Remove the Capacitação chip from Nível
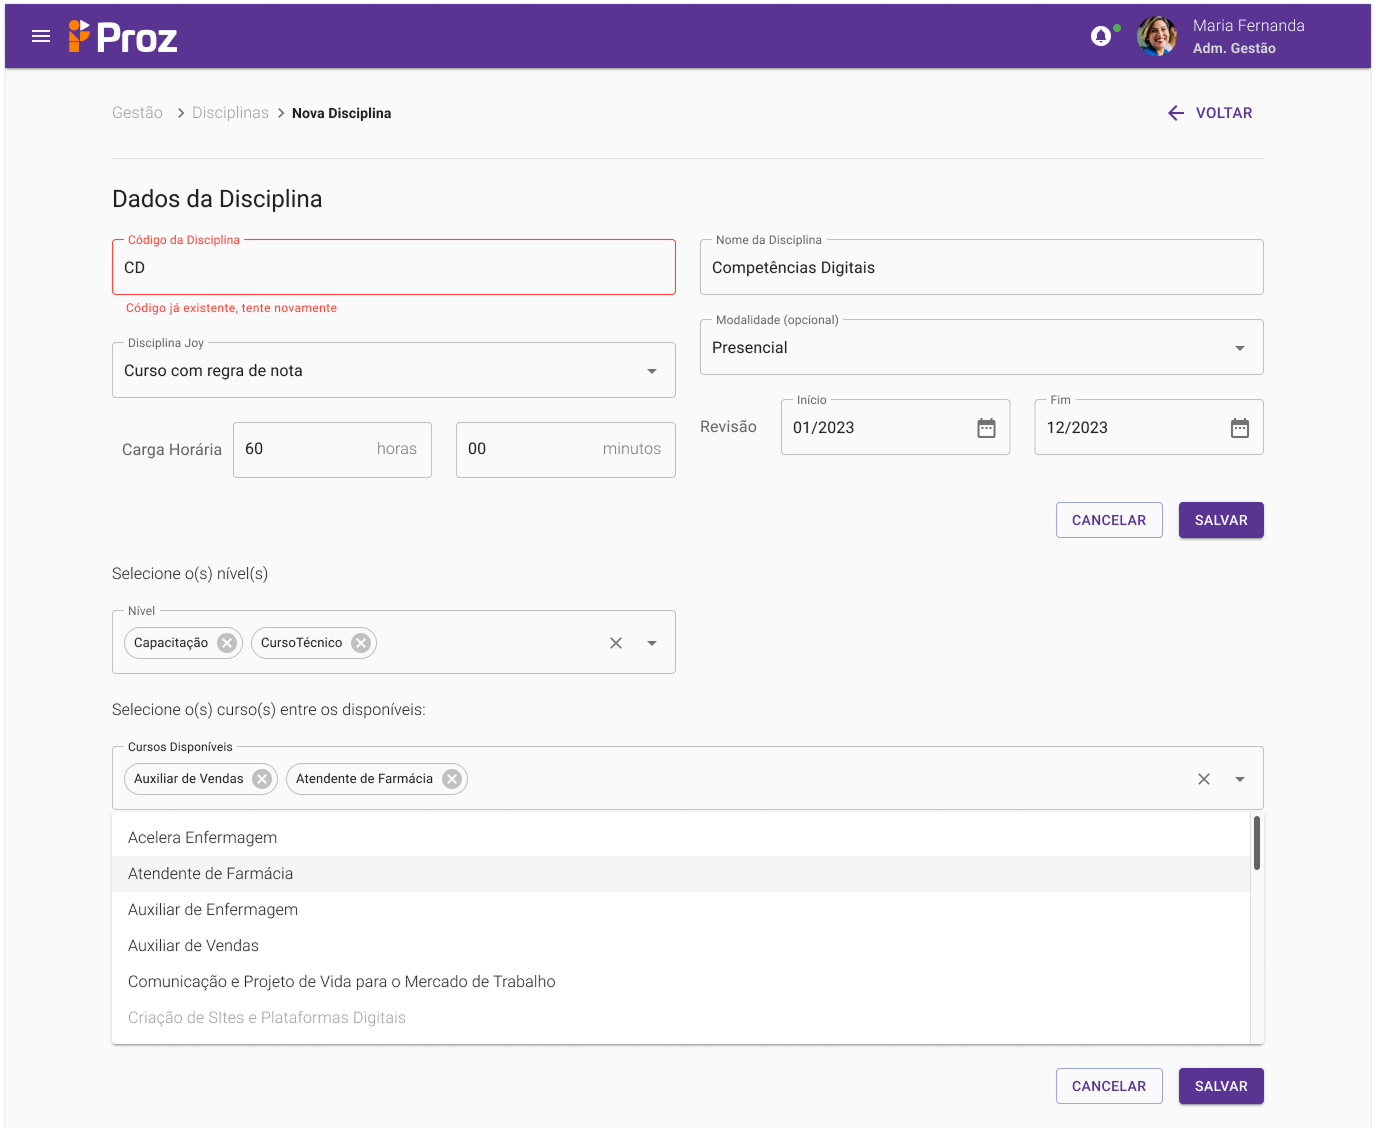This screenshot has width=1376, height=1128. tap(227, 643)
